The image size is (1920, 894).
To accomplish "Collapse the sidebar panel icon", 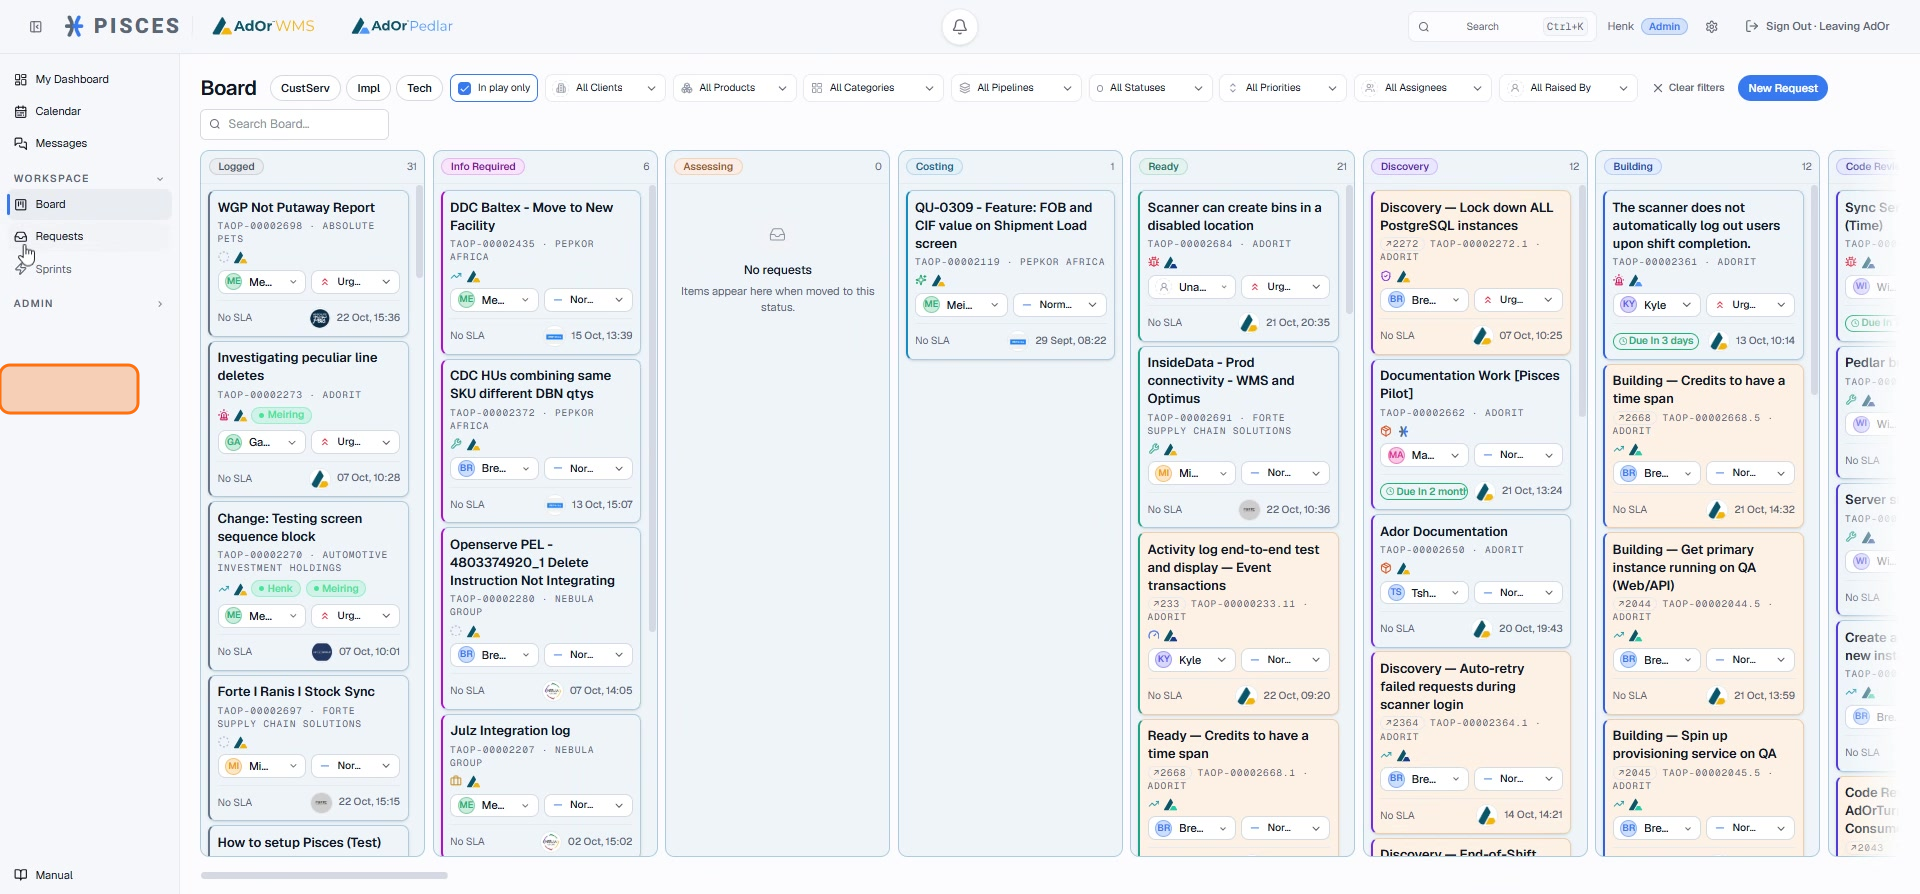I will (36, 27).
